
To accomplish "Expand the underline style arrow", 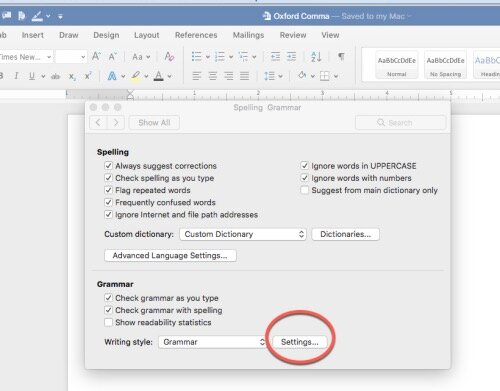I will [43, 76].
